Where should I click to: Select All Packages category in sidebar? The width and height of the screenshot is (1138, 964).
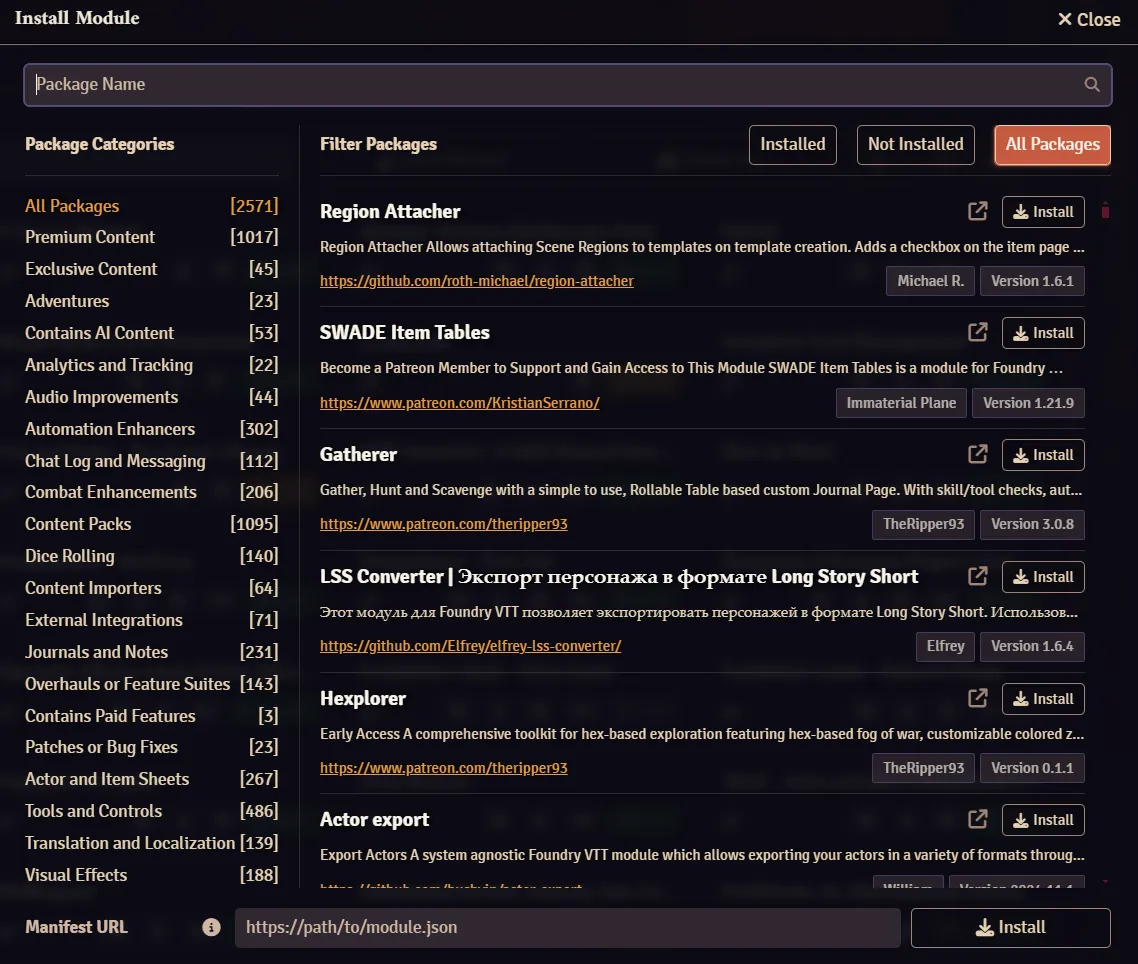[152, 206]
